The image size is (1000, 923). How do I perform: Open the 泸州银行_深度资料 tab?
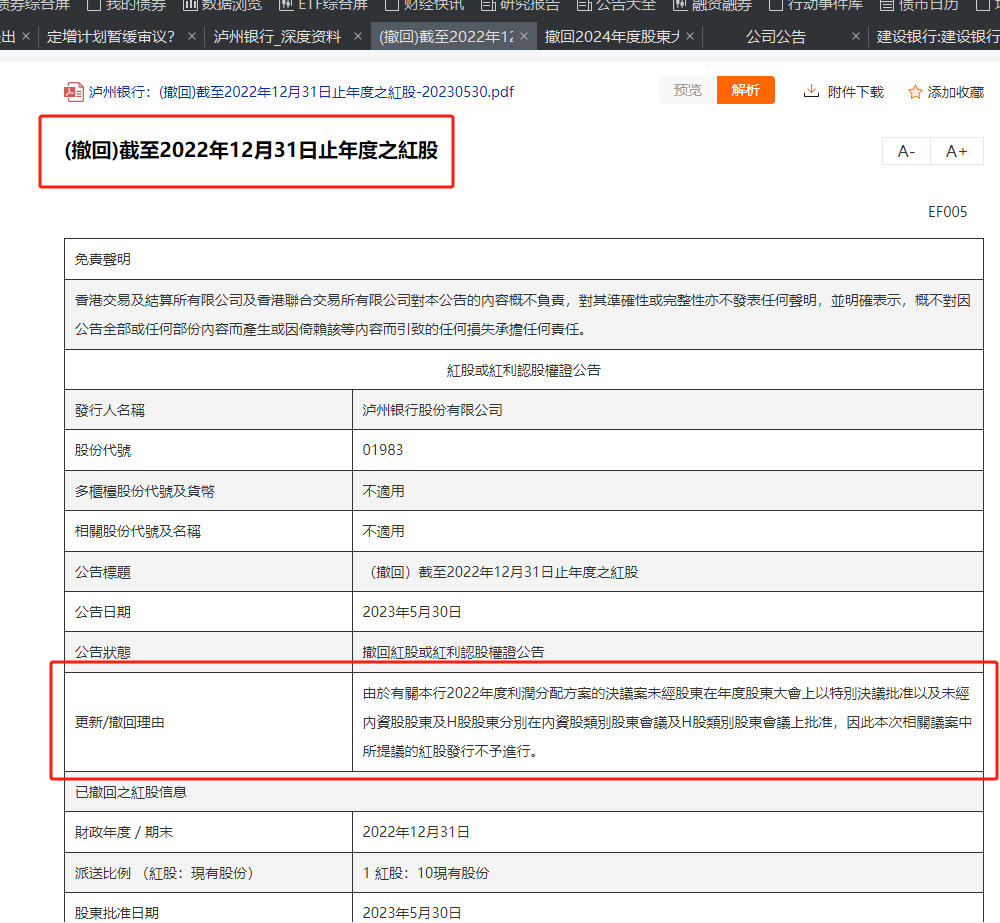coord(276,37)
